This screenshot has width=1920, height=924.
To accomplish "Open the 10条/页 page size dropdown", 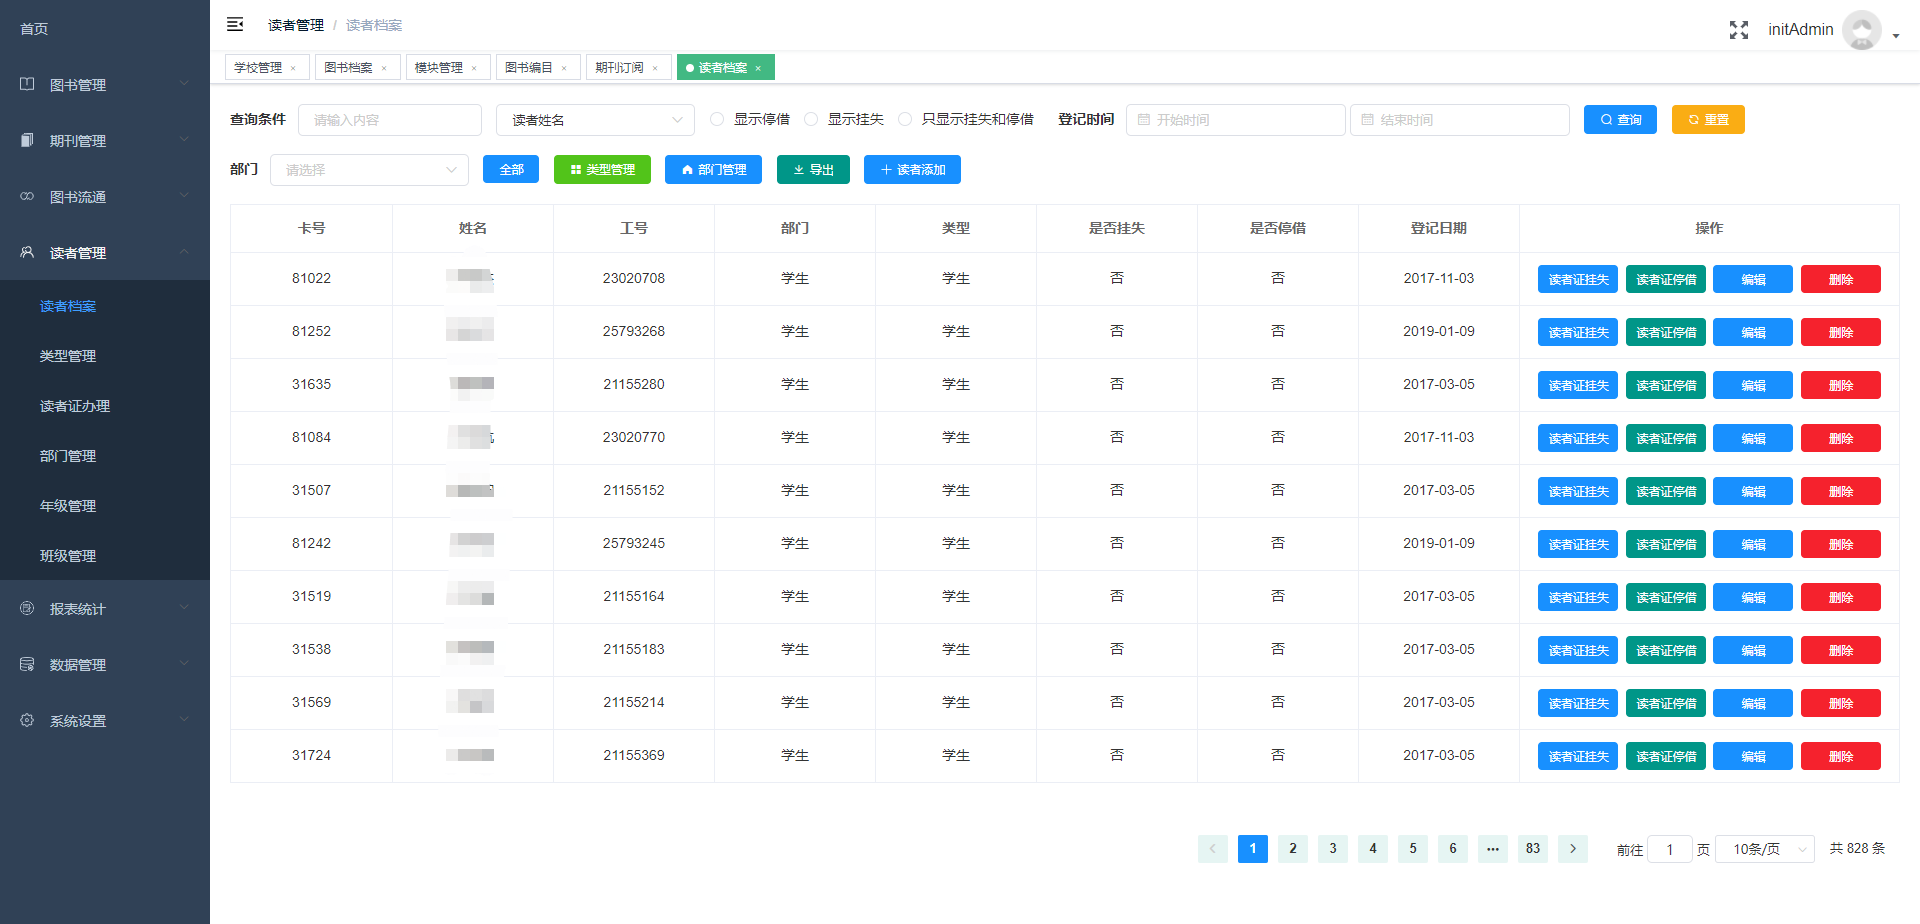I will point(1765,849).
